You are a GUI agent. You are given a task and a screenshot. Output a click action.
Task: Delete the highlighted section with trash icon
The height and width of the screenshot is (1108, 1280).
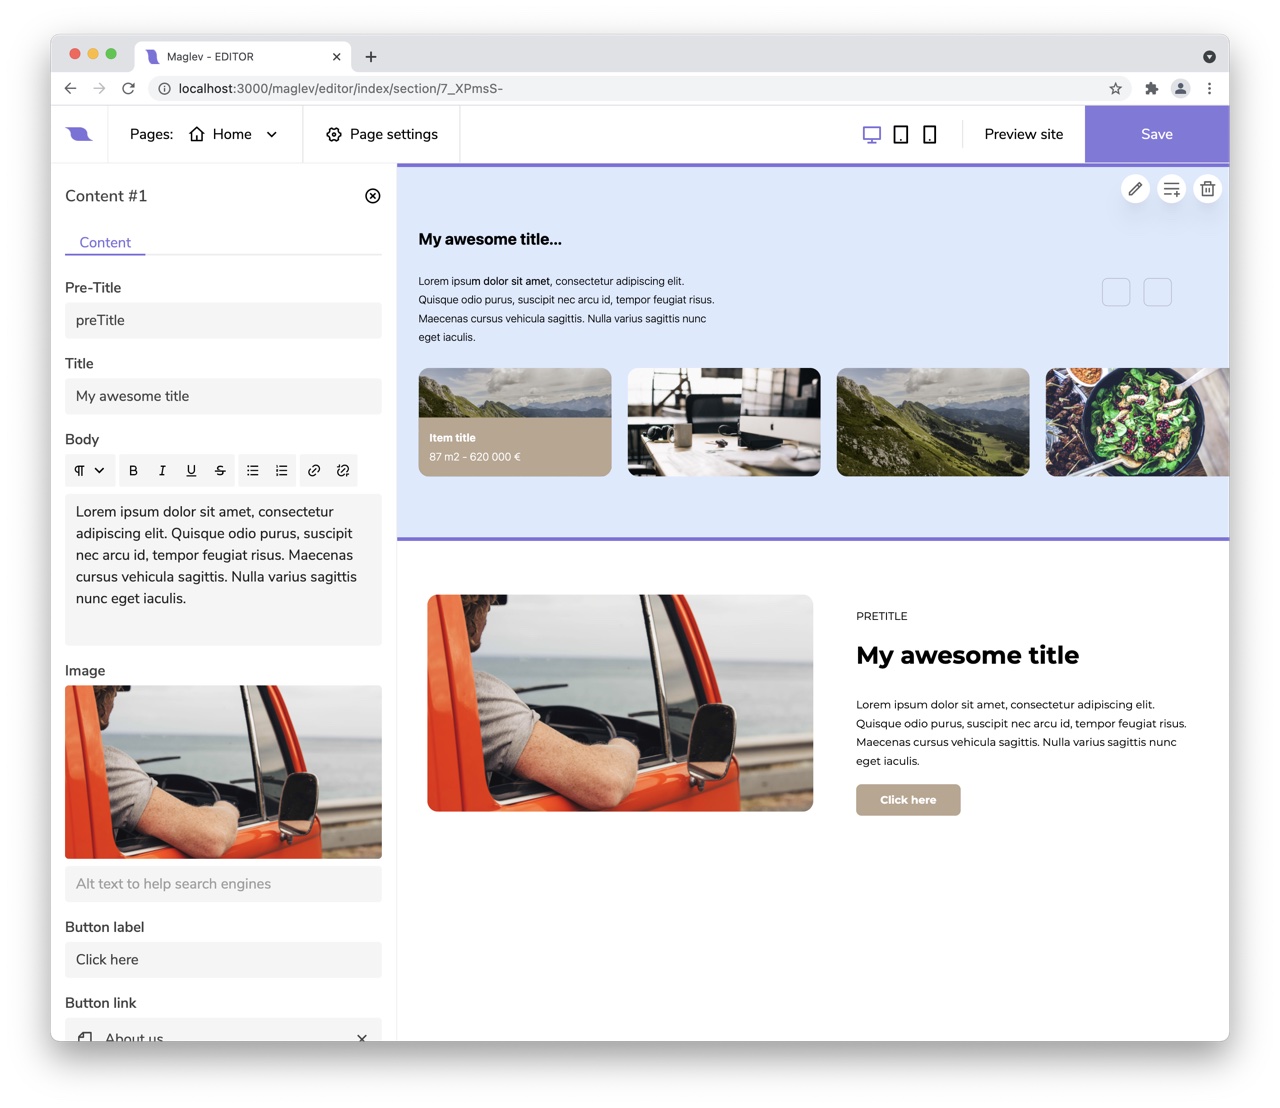point(1208,189)
